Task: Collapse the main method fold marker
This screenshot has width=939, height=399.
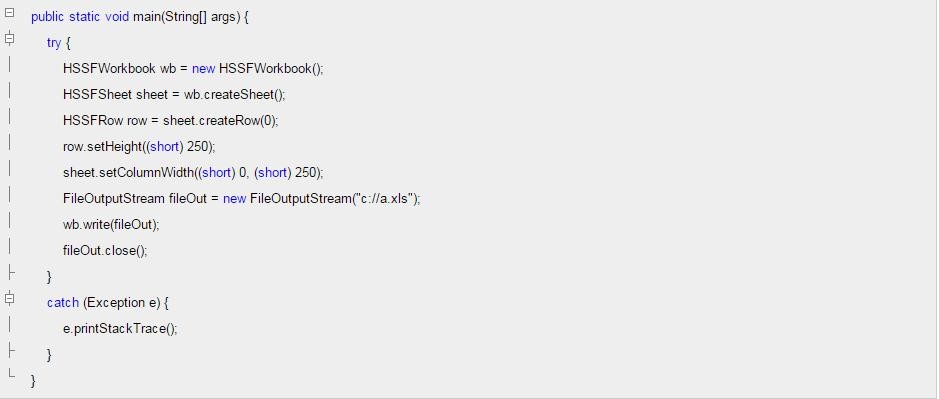Action: point(9,13)
